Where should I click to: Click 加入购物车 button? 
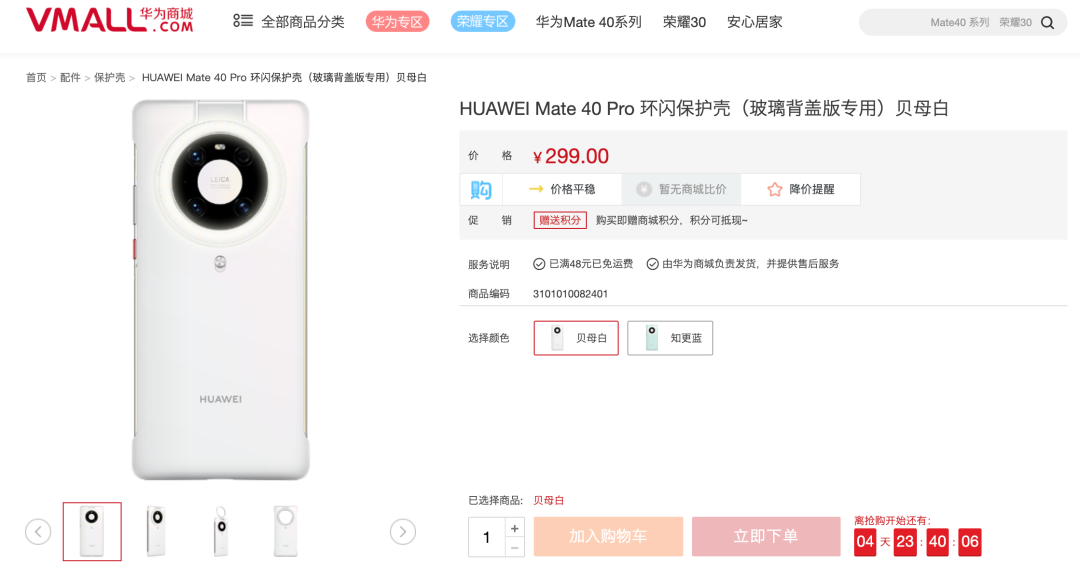pos(608,537)
